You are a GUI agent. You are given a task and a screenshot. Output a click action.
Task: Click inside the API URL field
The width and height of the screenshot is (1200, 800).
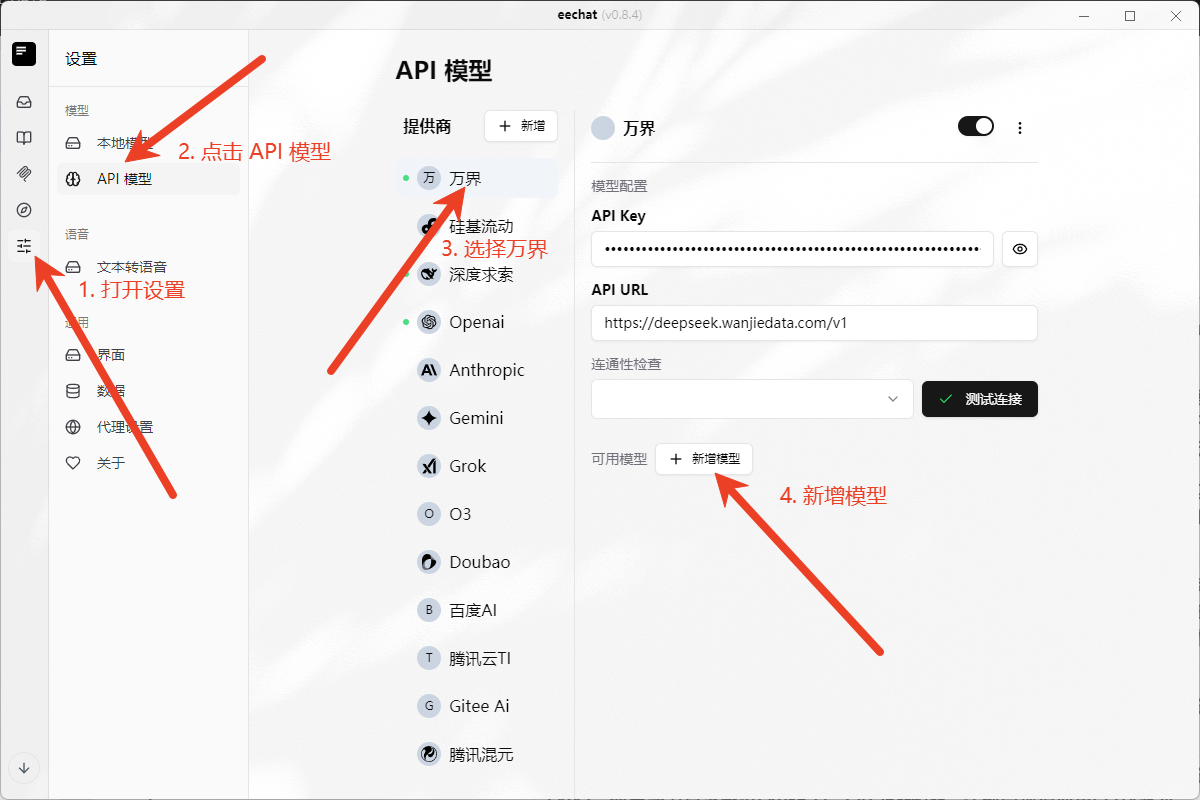point(814,323)
